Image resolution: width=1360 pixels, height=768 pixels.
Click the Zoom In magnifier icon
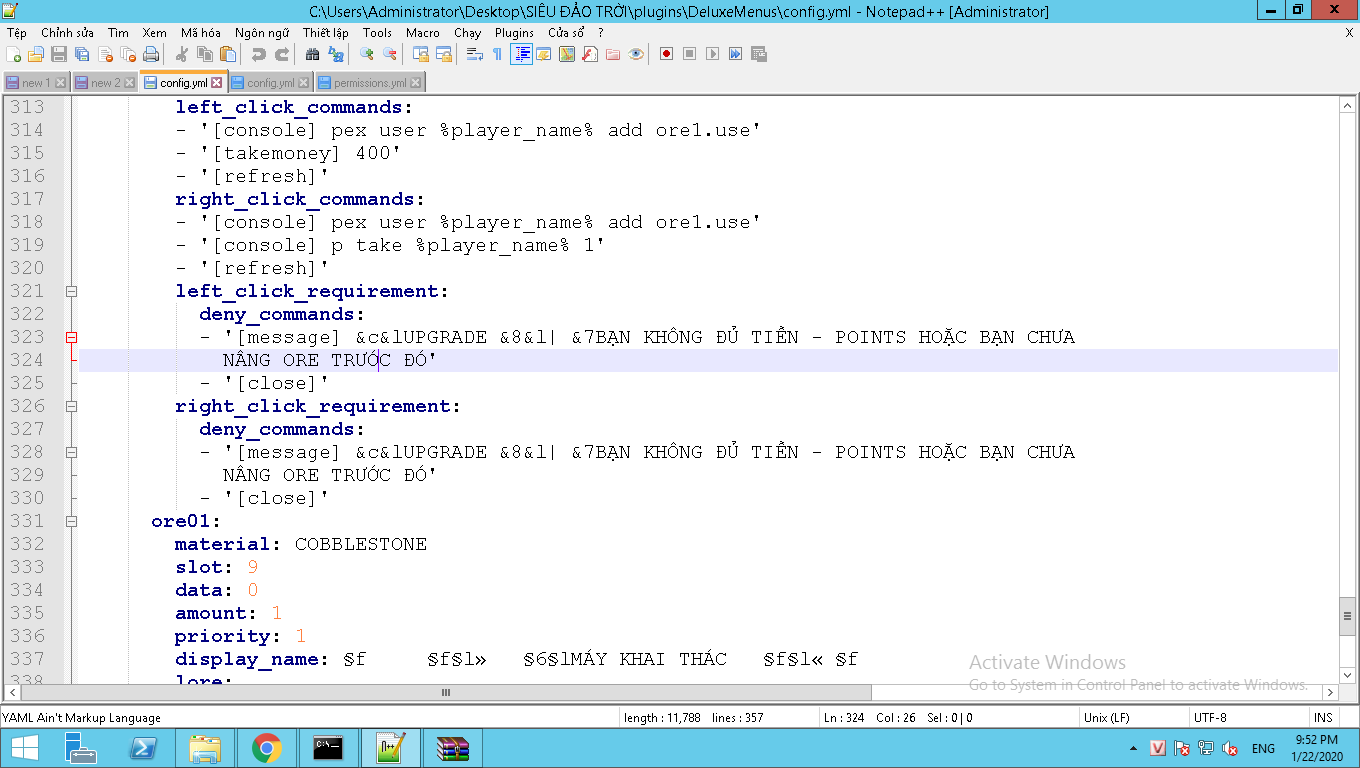[367, 54]
